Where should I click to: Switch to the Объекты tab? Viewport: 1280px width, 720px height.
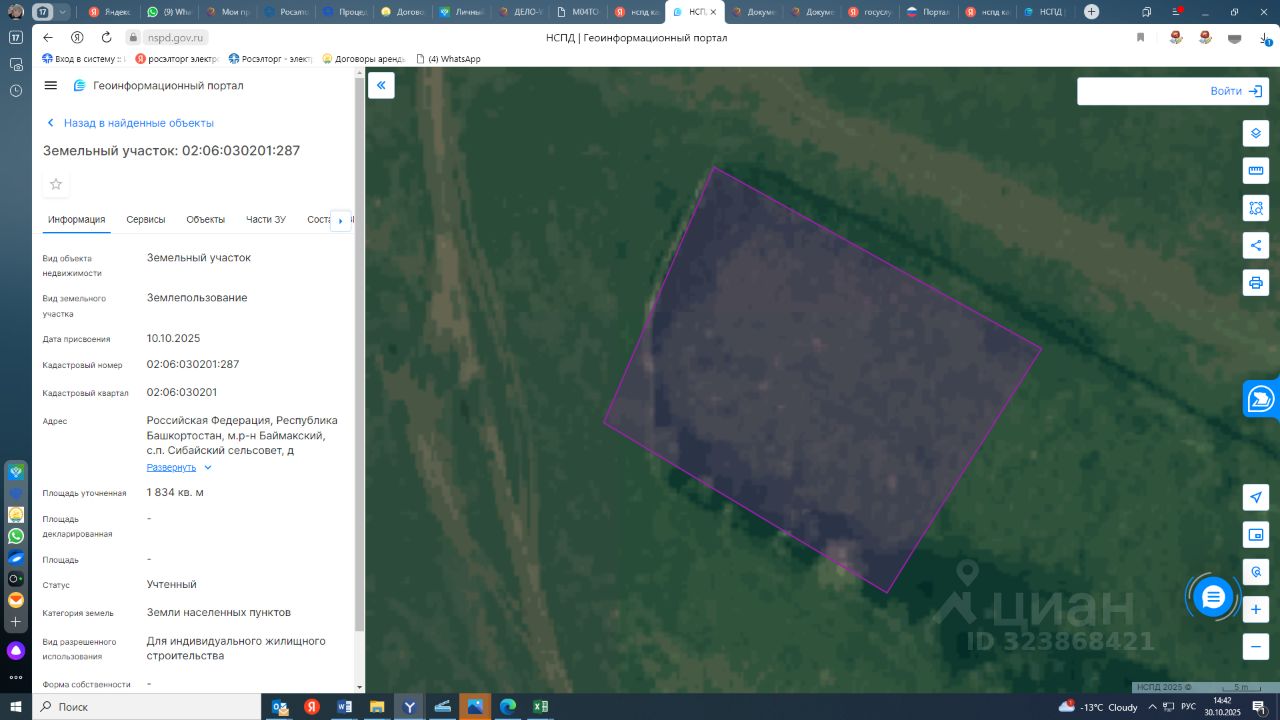205,220
